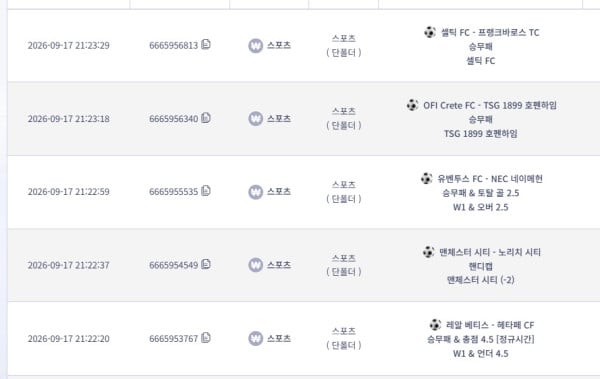Viewport: 600px width, 379px height.
Task: Click the W badge in the 21:23:18 row
Action: (256, 119)
